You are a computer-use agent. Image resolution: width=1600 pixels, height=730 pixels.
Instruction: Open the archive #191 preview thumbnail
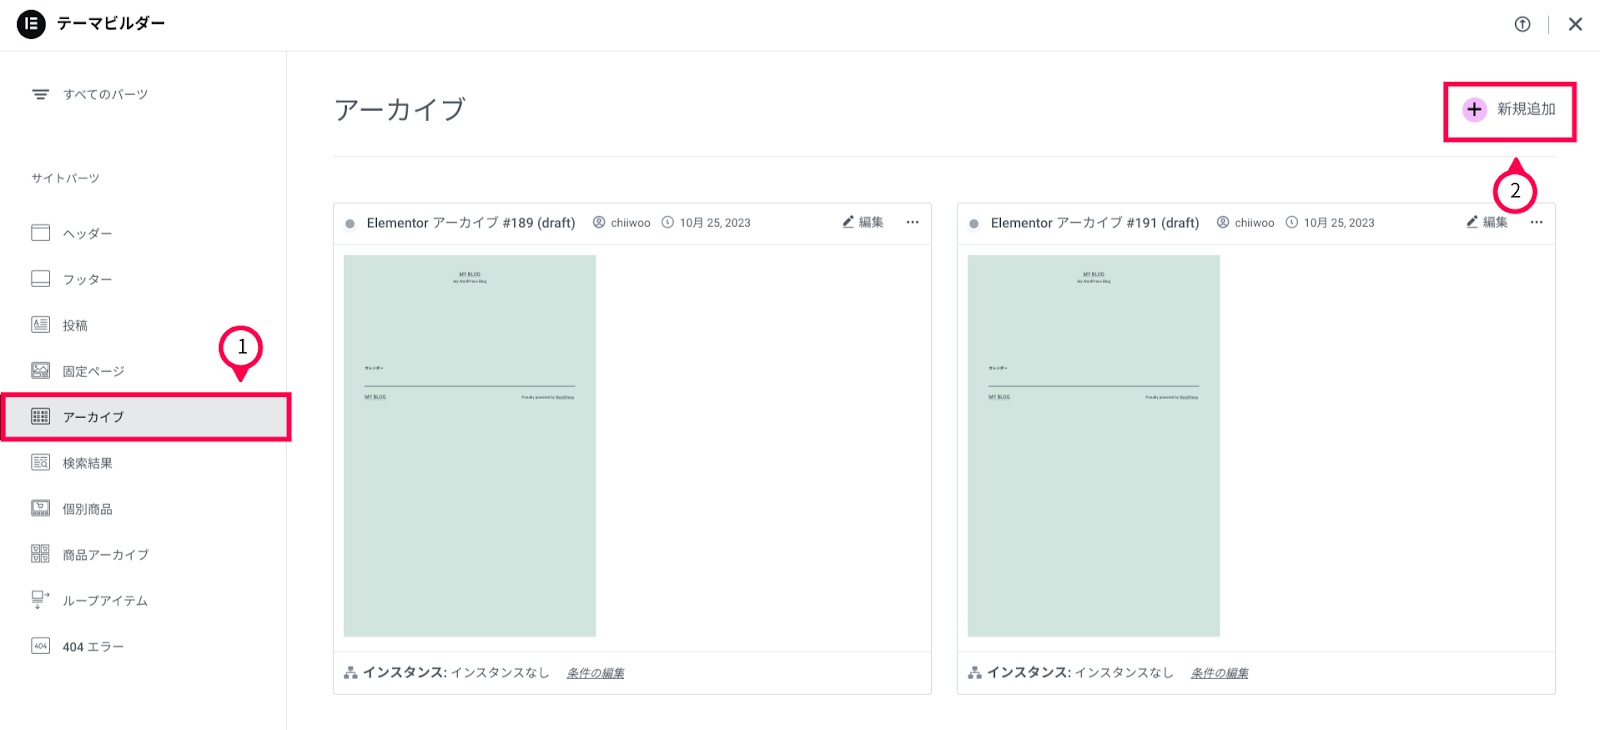1094,446
